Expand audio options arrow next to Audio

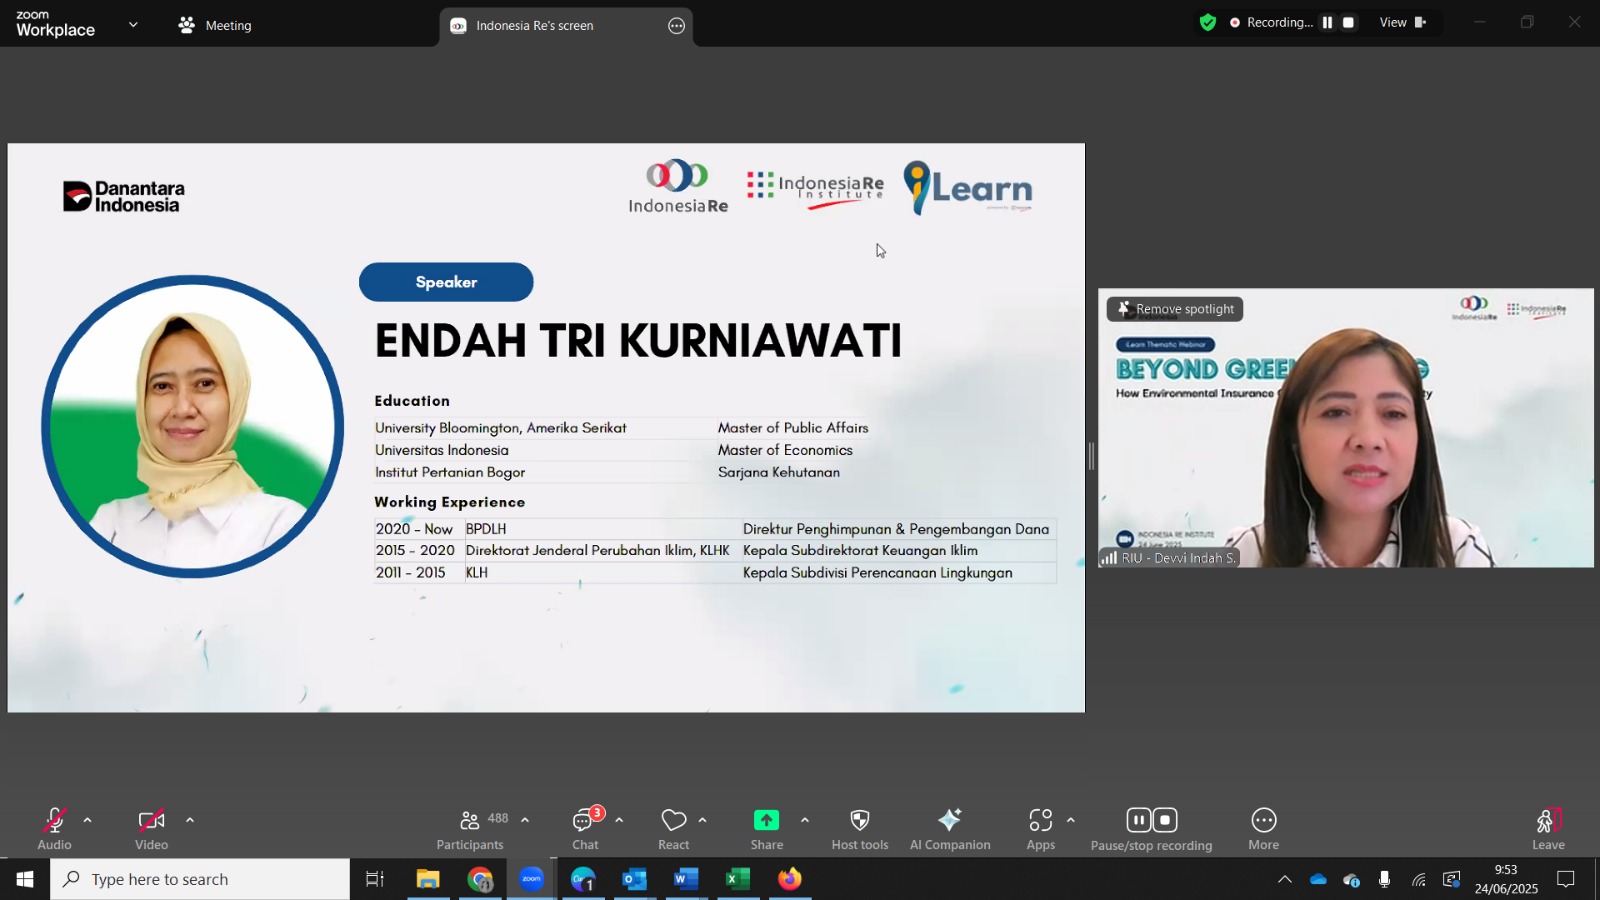(88, 821)
